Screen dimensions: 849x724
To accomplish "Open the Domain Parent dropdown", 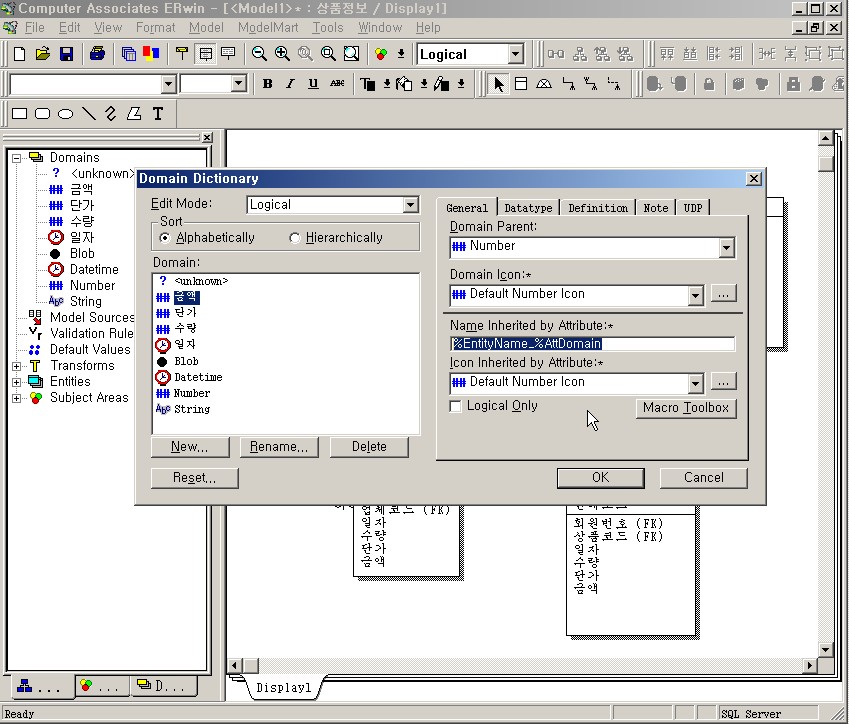I will click(726, 247).
